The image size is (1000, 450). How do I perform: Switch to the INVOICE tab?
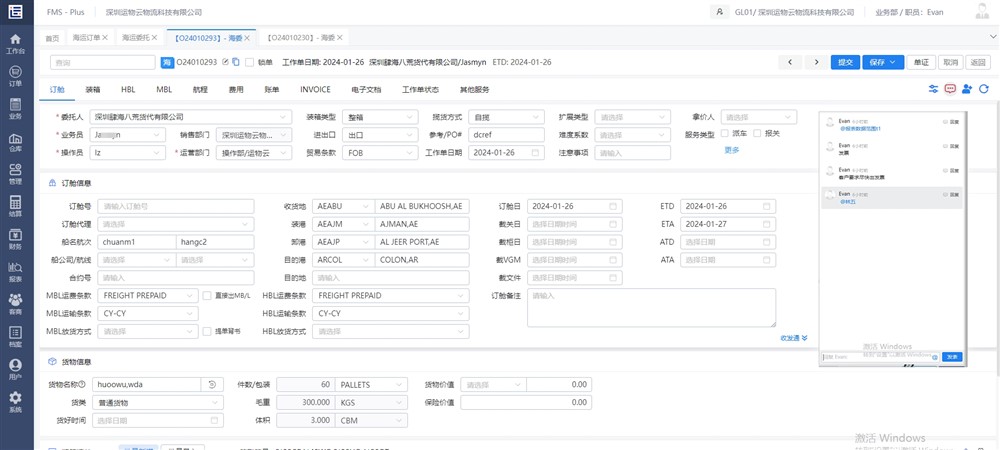tap(315, 90)
